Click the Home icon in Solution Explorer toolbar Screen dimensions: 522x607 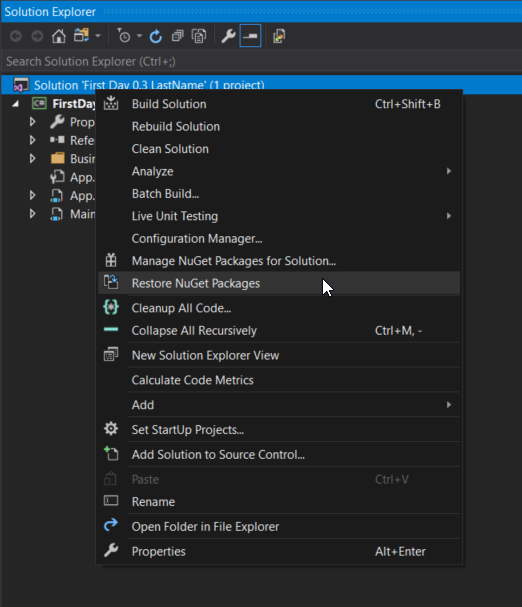(58, 36)
